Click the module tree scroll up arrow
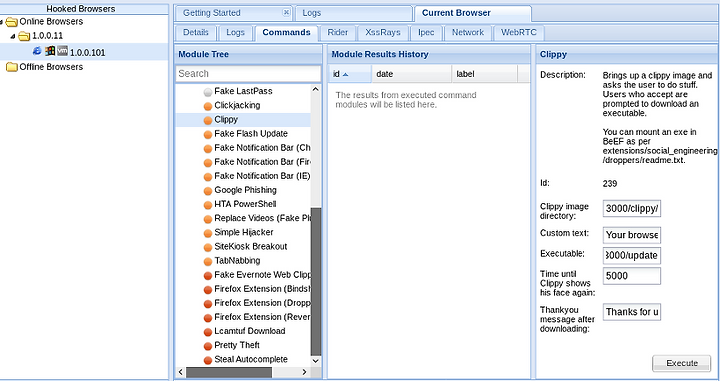 click(x=315, y=90)
